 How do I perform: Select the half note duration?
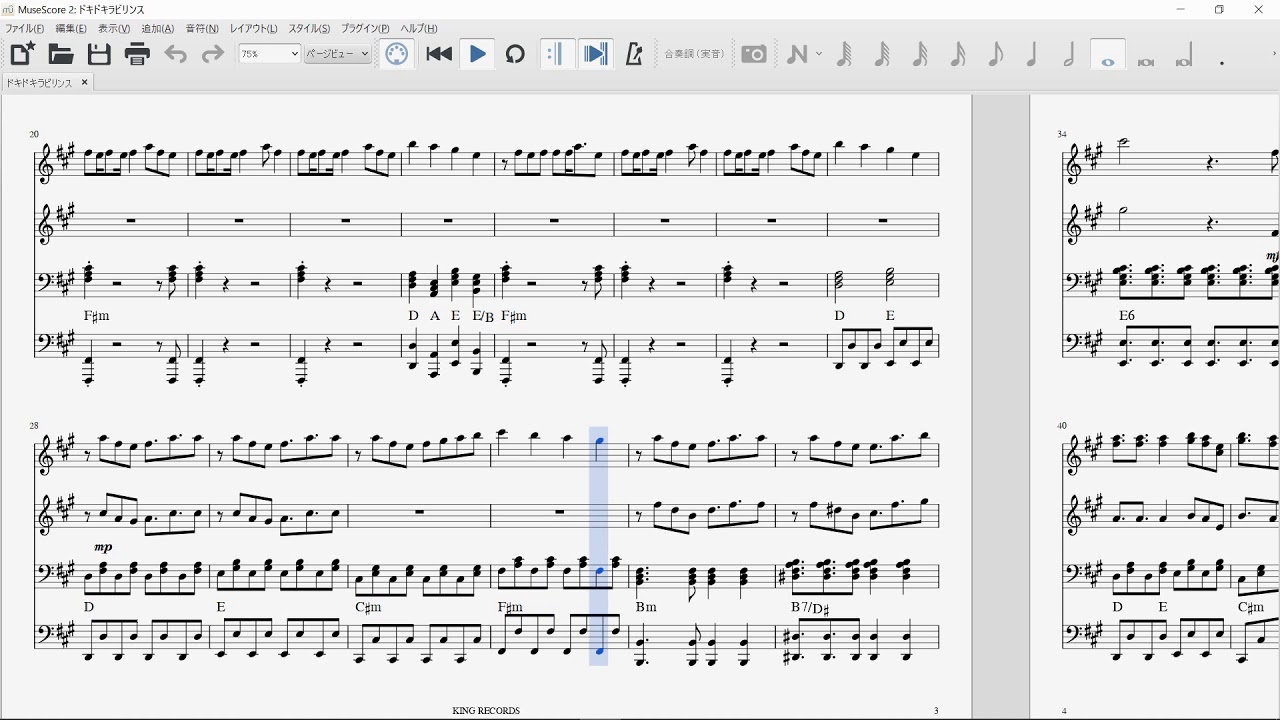(x=1069, y=54)
